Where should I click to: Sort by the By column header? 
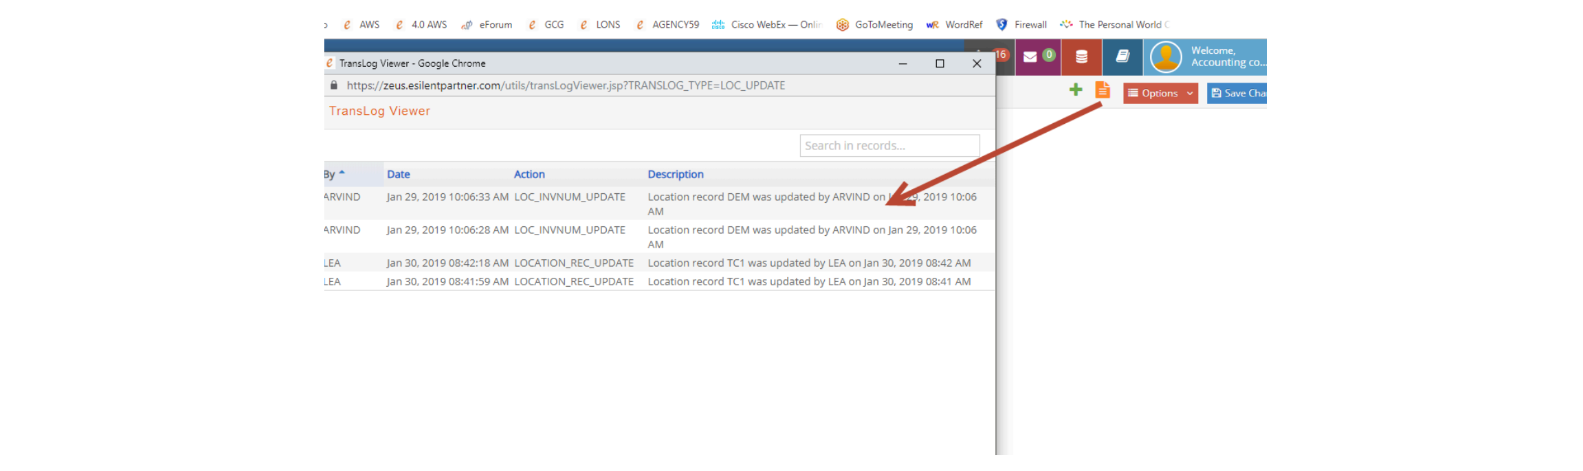click(x=333, y=174)
